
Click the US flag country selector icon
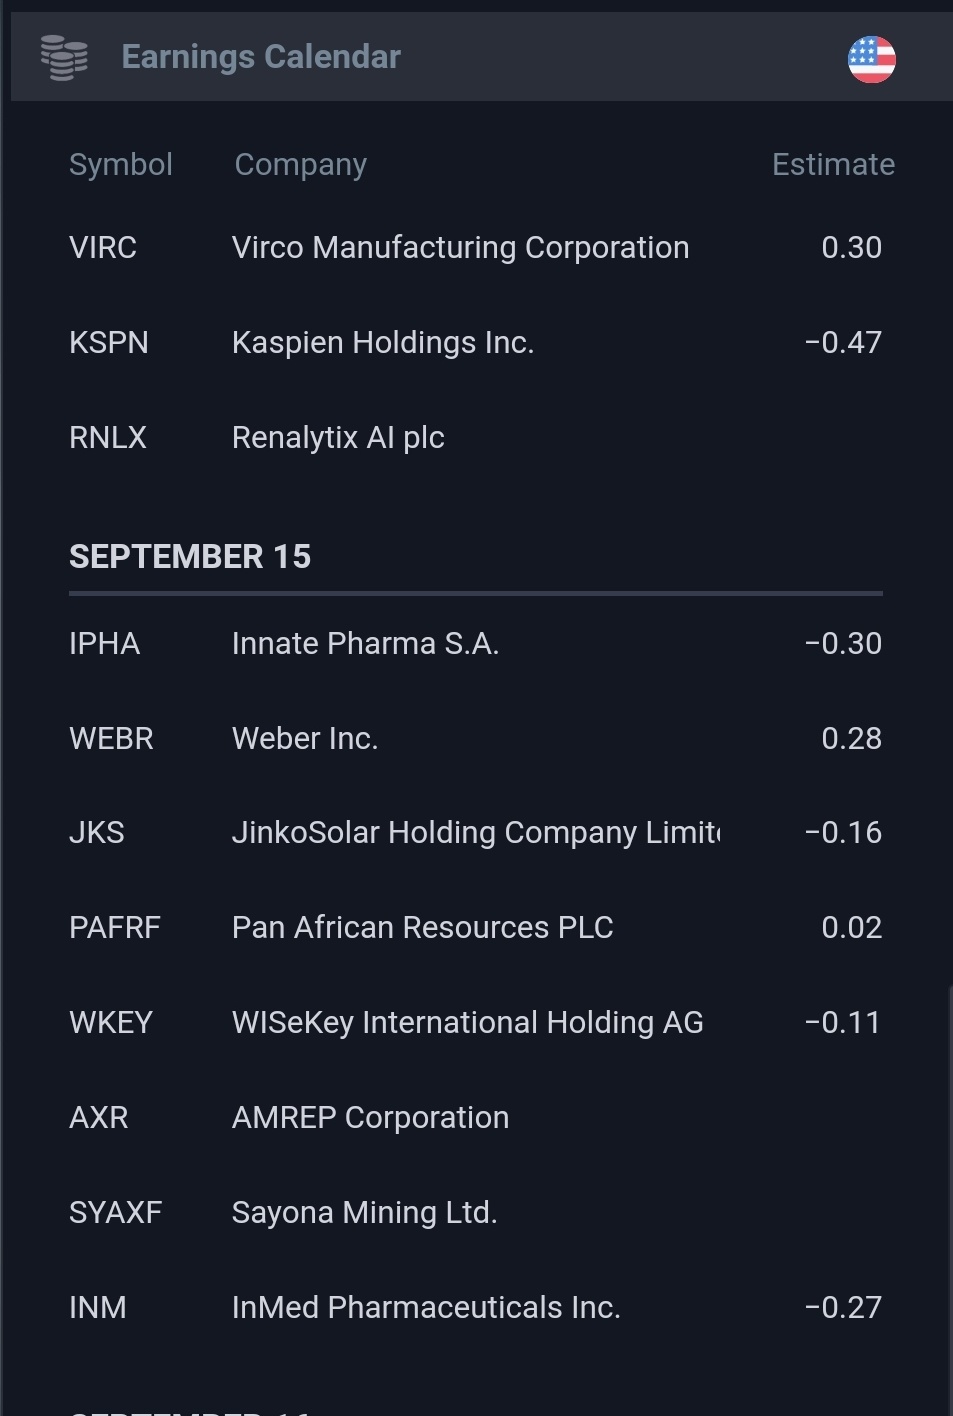click(871, 59)
